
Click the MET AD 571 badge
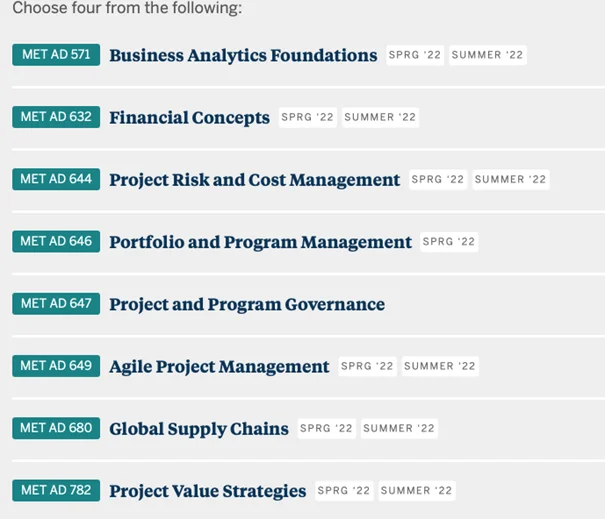(x=56, y=55)
